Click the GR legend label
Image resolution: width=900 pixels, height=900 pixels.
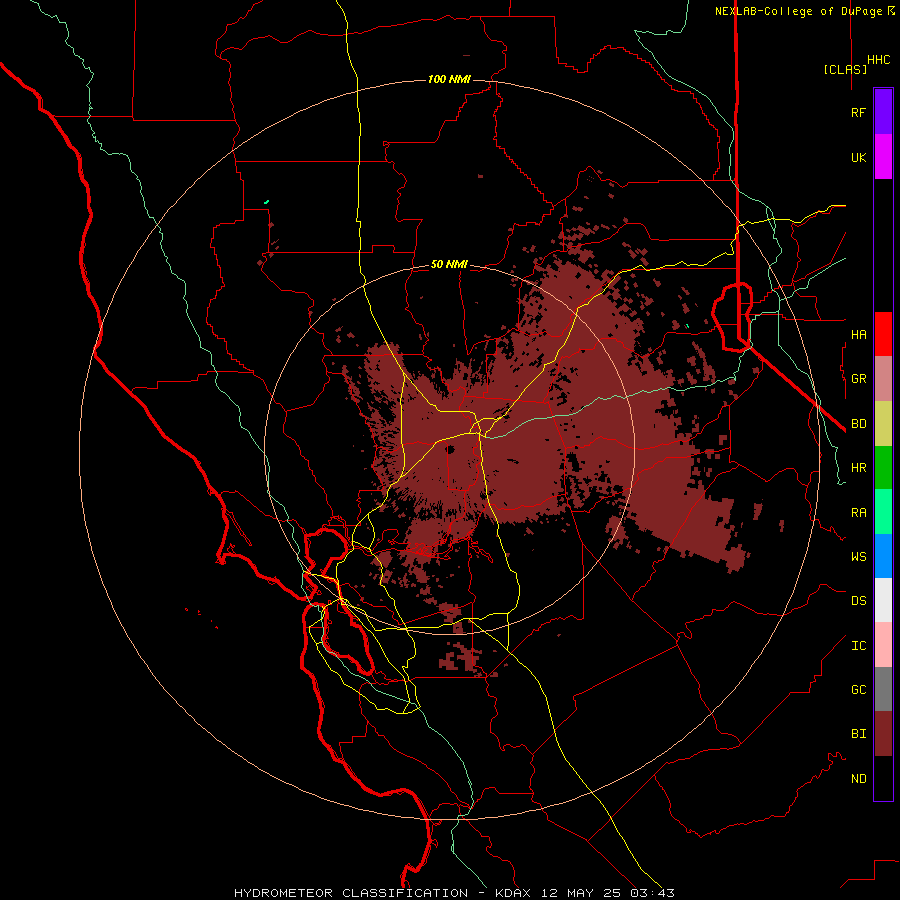858,379
